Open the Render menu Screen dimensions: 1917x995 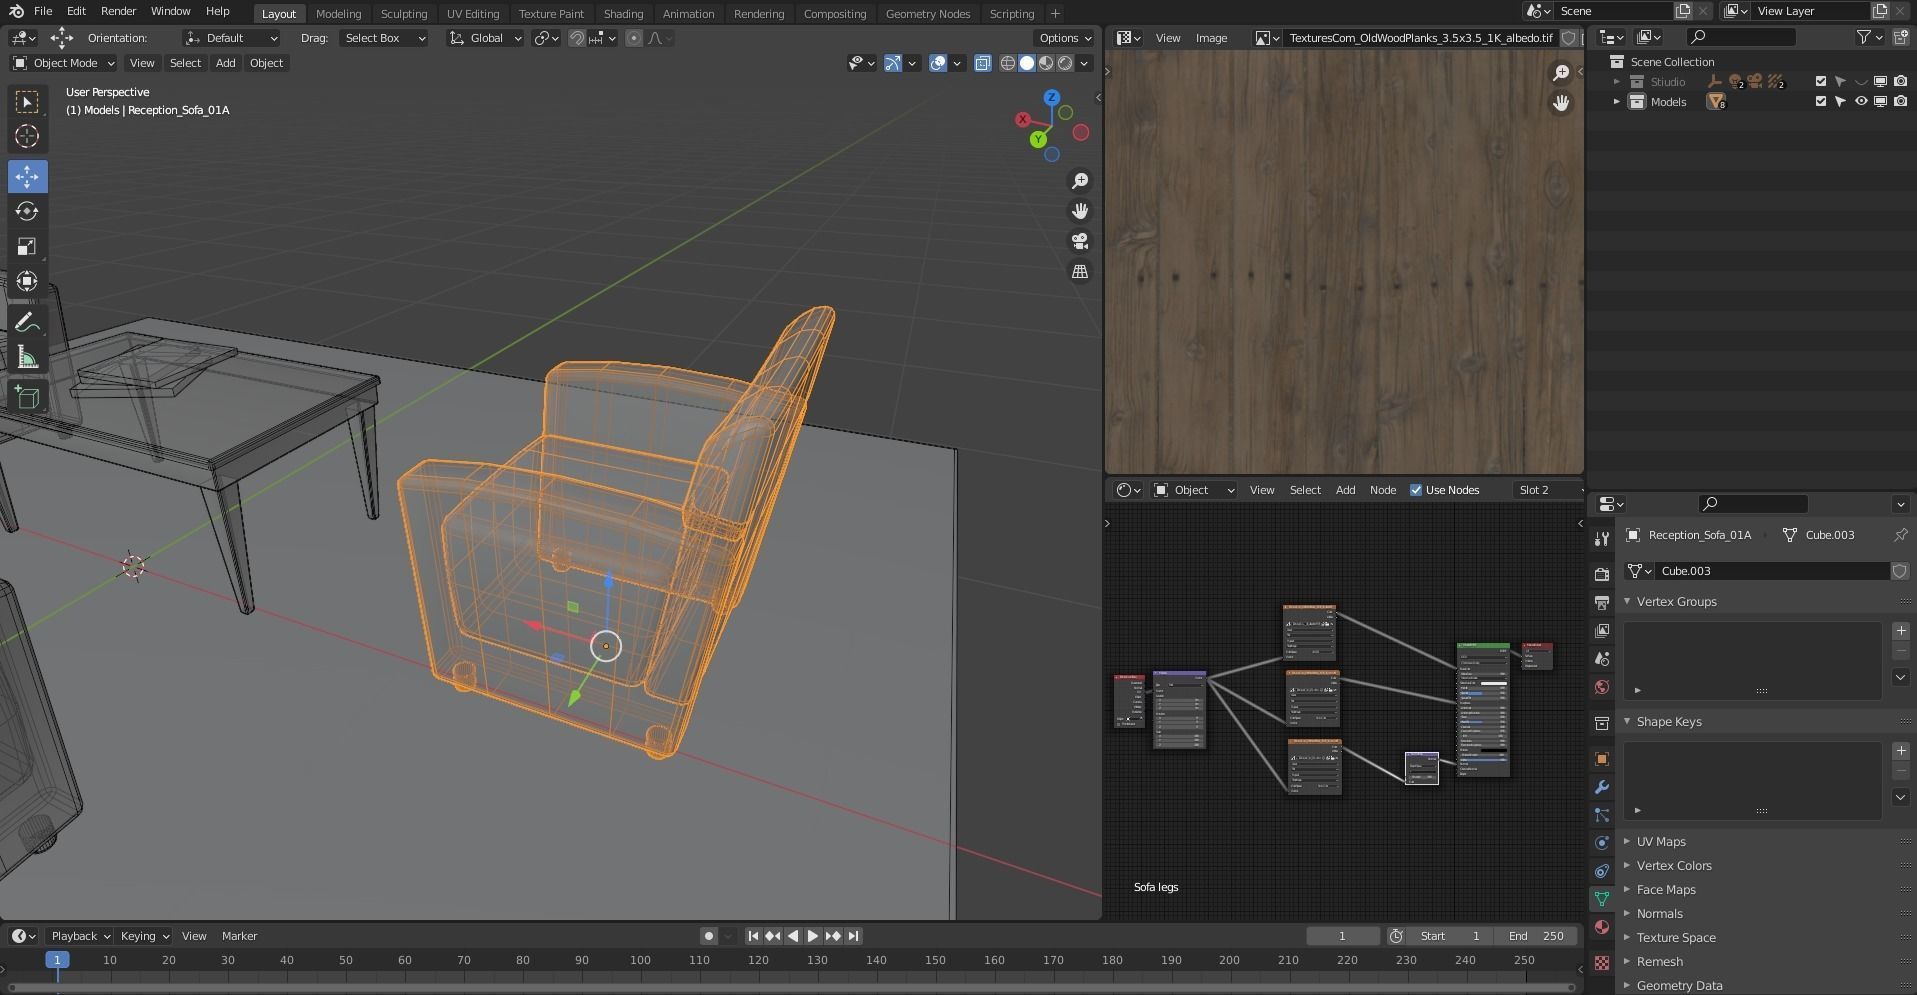118,11
